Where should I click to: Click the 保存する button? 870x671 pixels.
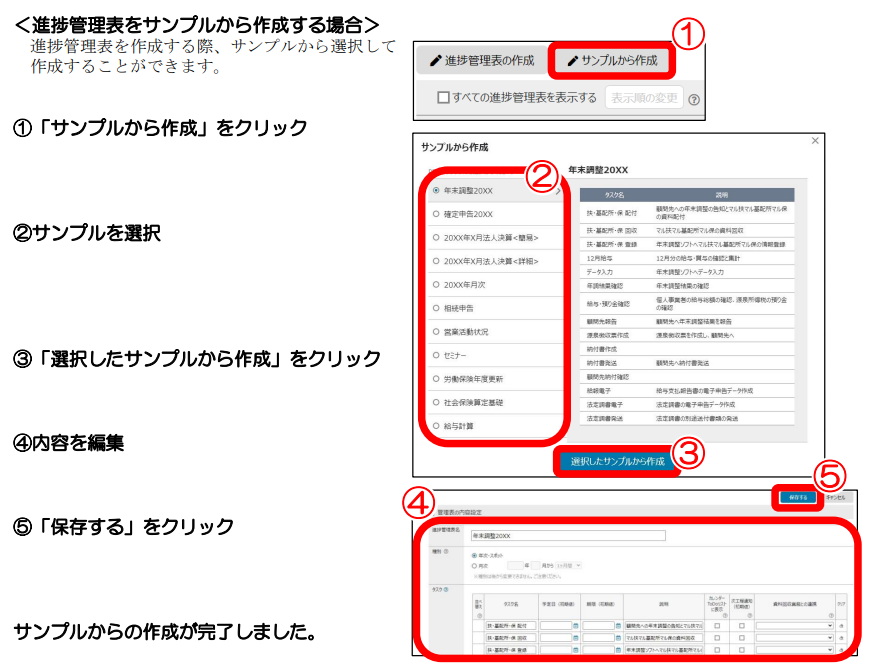click(797, 496)
